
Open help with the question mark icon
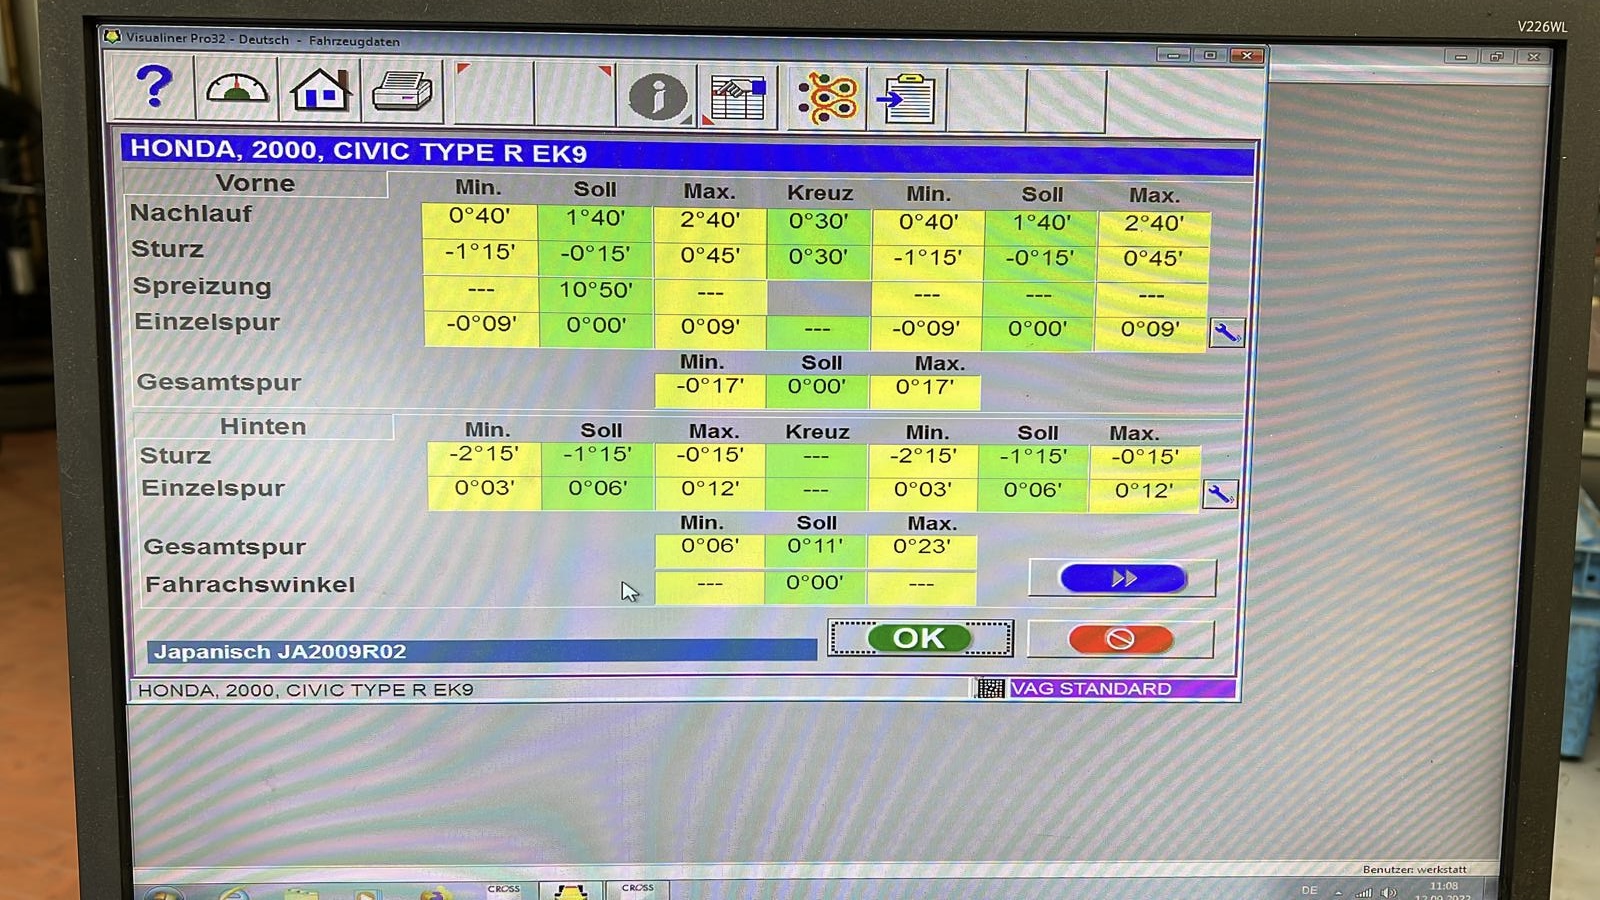pos(154,87)
